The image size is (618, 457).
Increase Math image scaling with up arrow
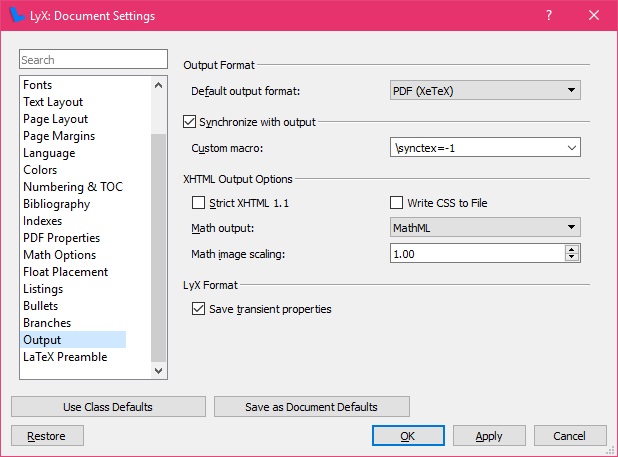coord(571,249)
